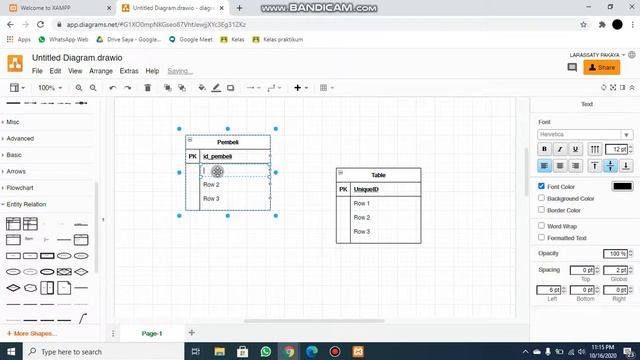
Task: Open the Extras menu
Action: [129, 71]
